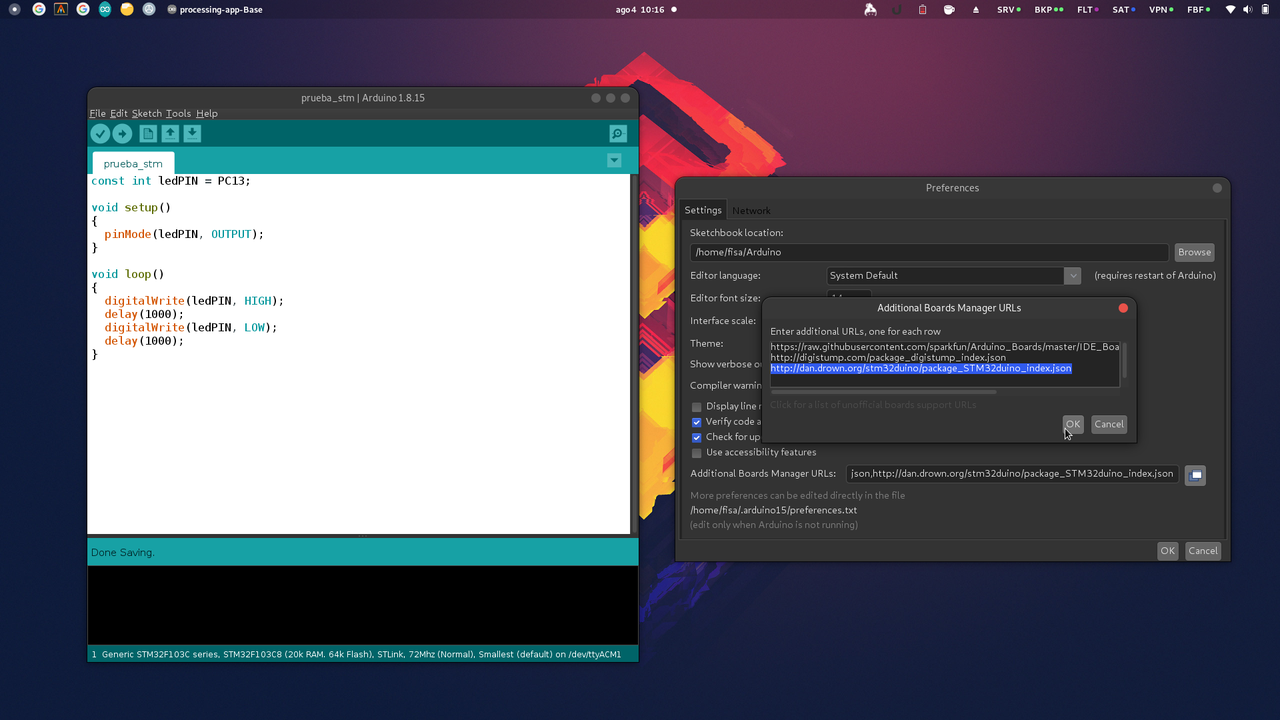The width and height of the screenshot is (1280, 720).
Task: Click OK at bottom of Preferences window
Action: pyautogui.click(x=1167, y=551)
